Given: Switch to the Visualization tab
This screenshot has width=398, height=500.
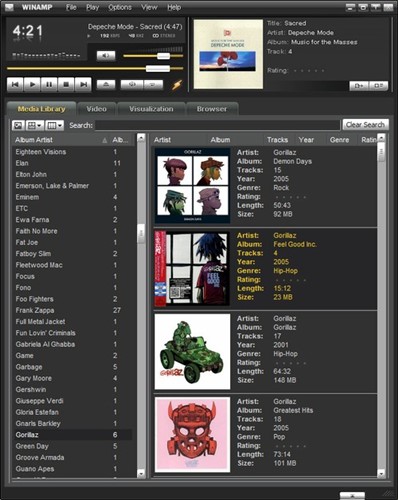Looking at the screenshot, I should (151, 109).
